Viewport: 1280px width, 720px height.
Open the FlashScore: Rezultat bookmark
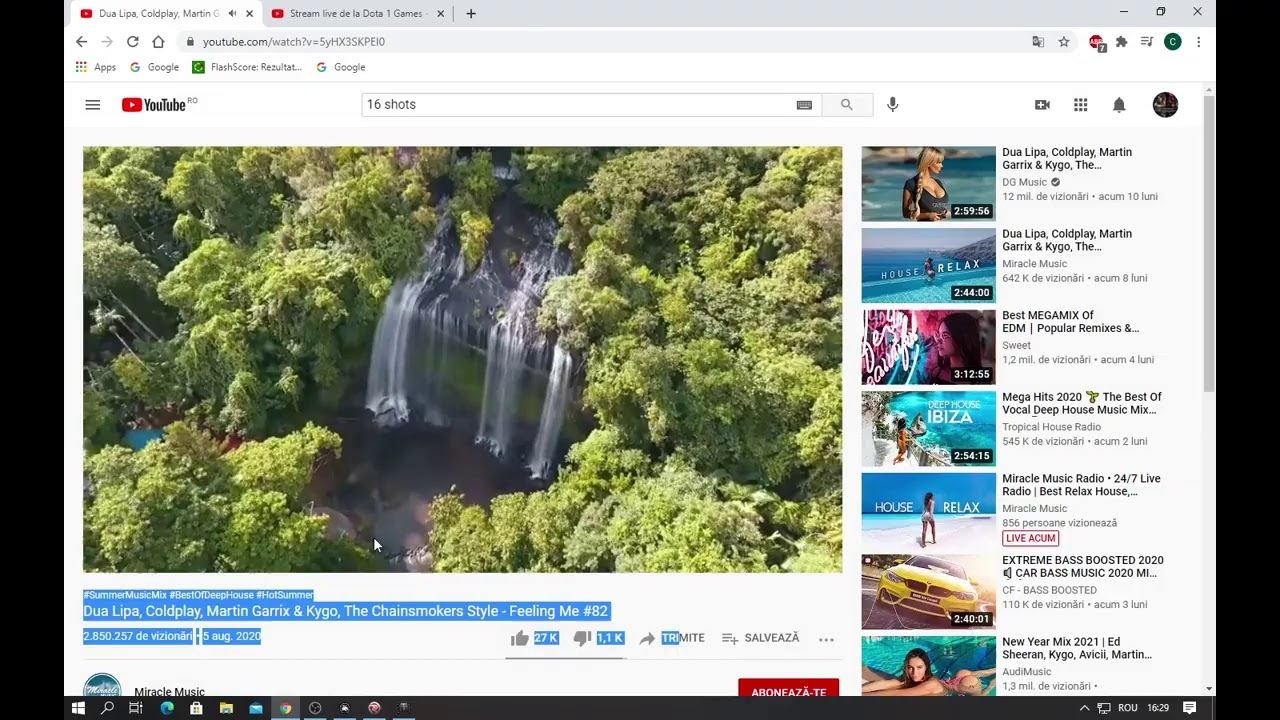click(x=247, y=67)
